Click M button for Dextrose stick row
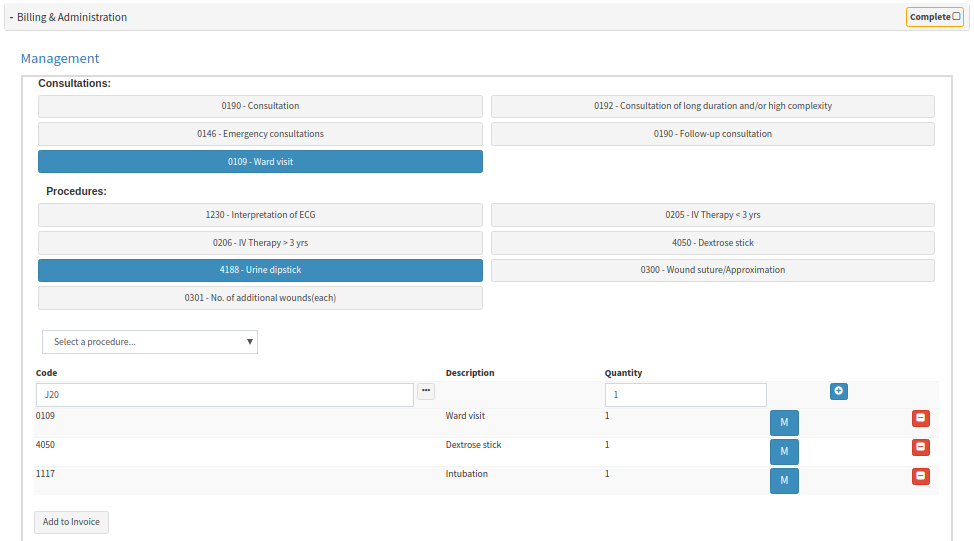Viewport: 974px width, 541px height. (x=784, y=452)
